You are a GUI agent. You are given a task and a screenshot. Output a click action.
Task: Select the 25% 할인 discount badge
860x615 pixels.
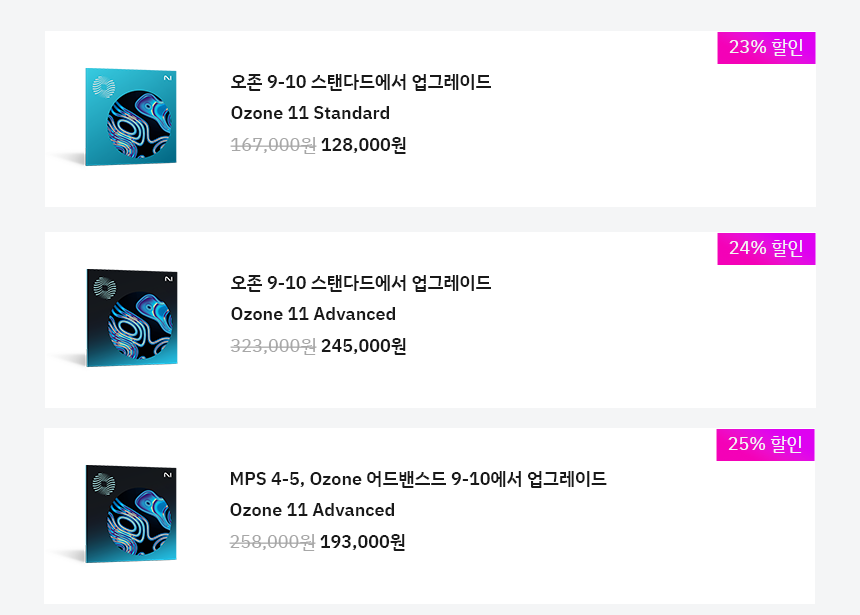click(765, 444)
